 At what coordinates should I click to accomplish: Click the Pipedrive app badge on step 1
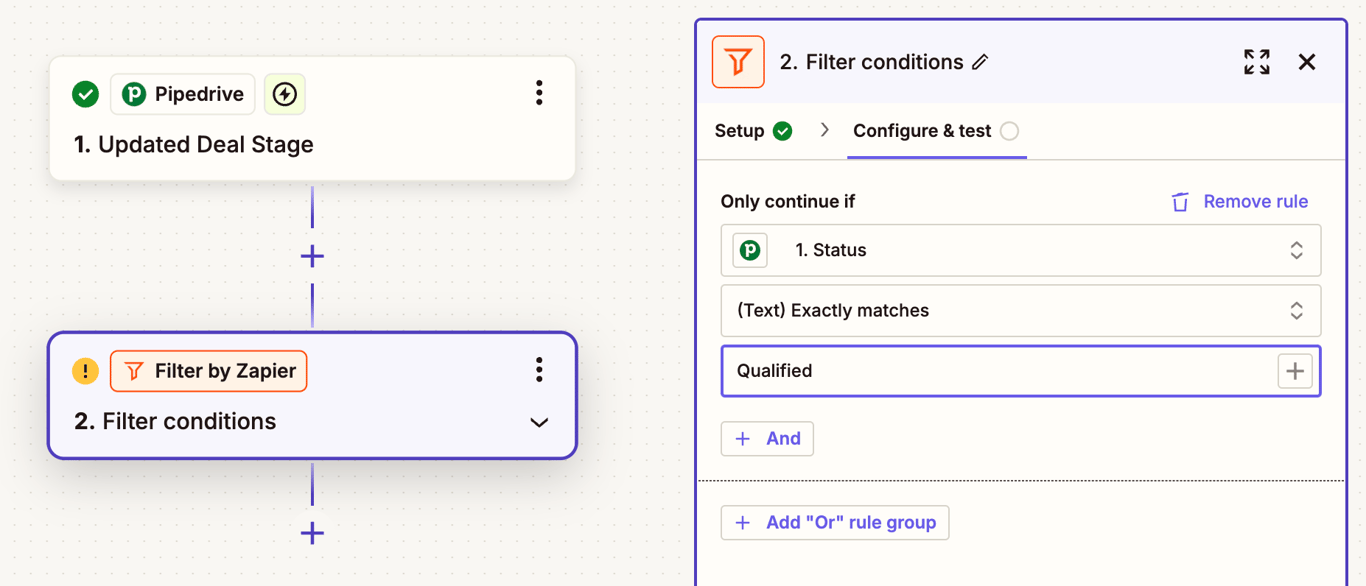[183, 94]
